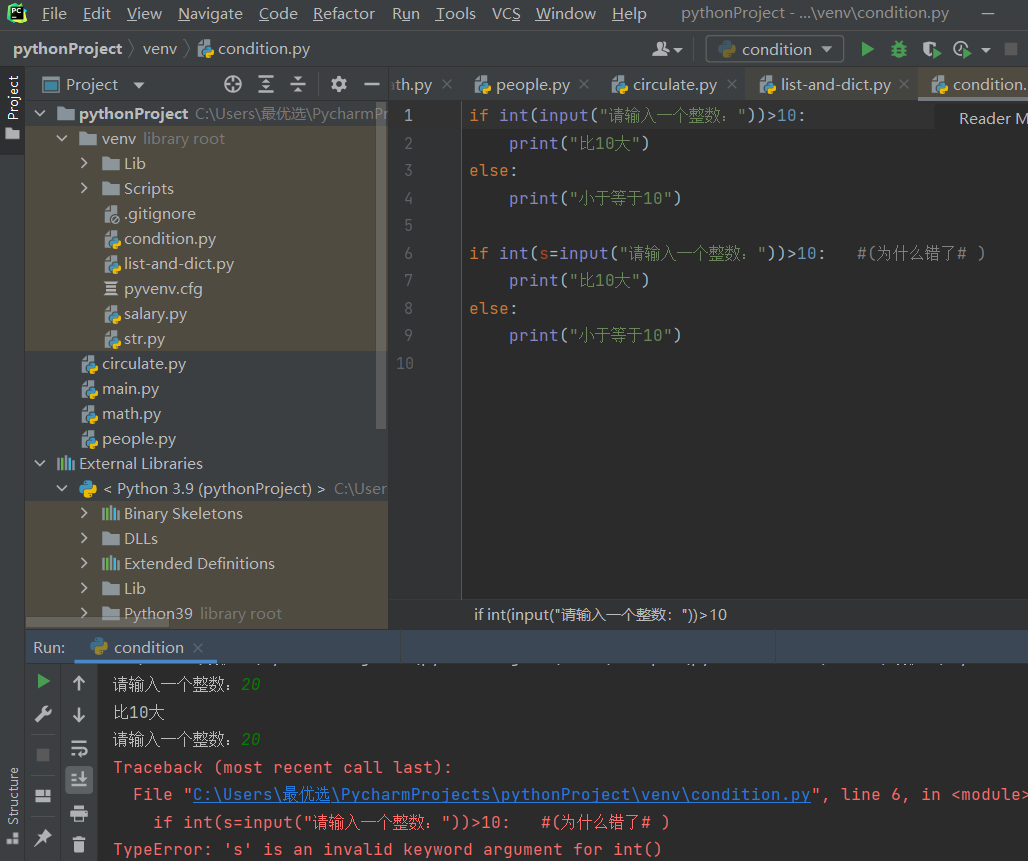The image size is (1028, 861).
Task: Jump down the stack trace arrow
Action: [x=79, y=714]
